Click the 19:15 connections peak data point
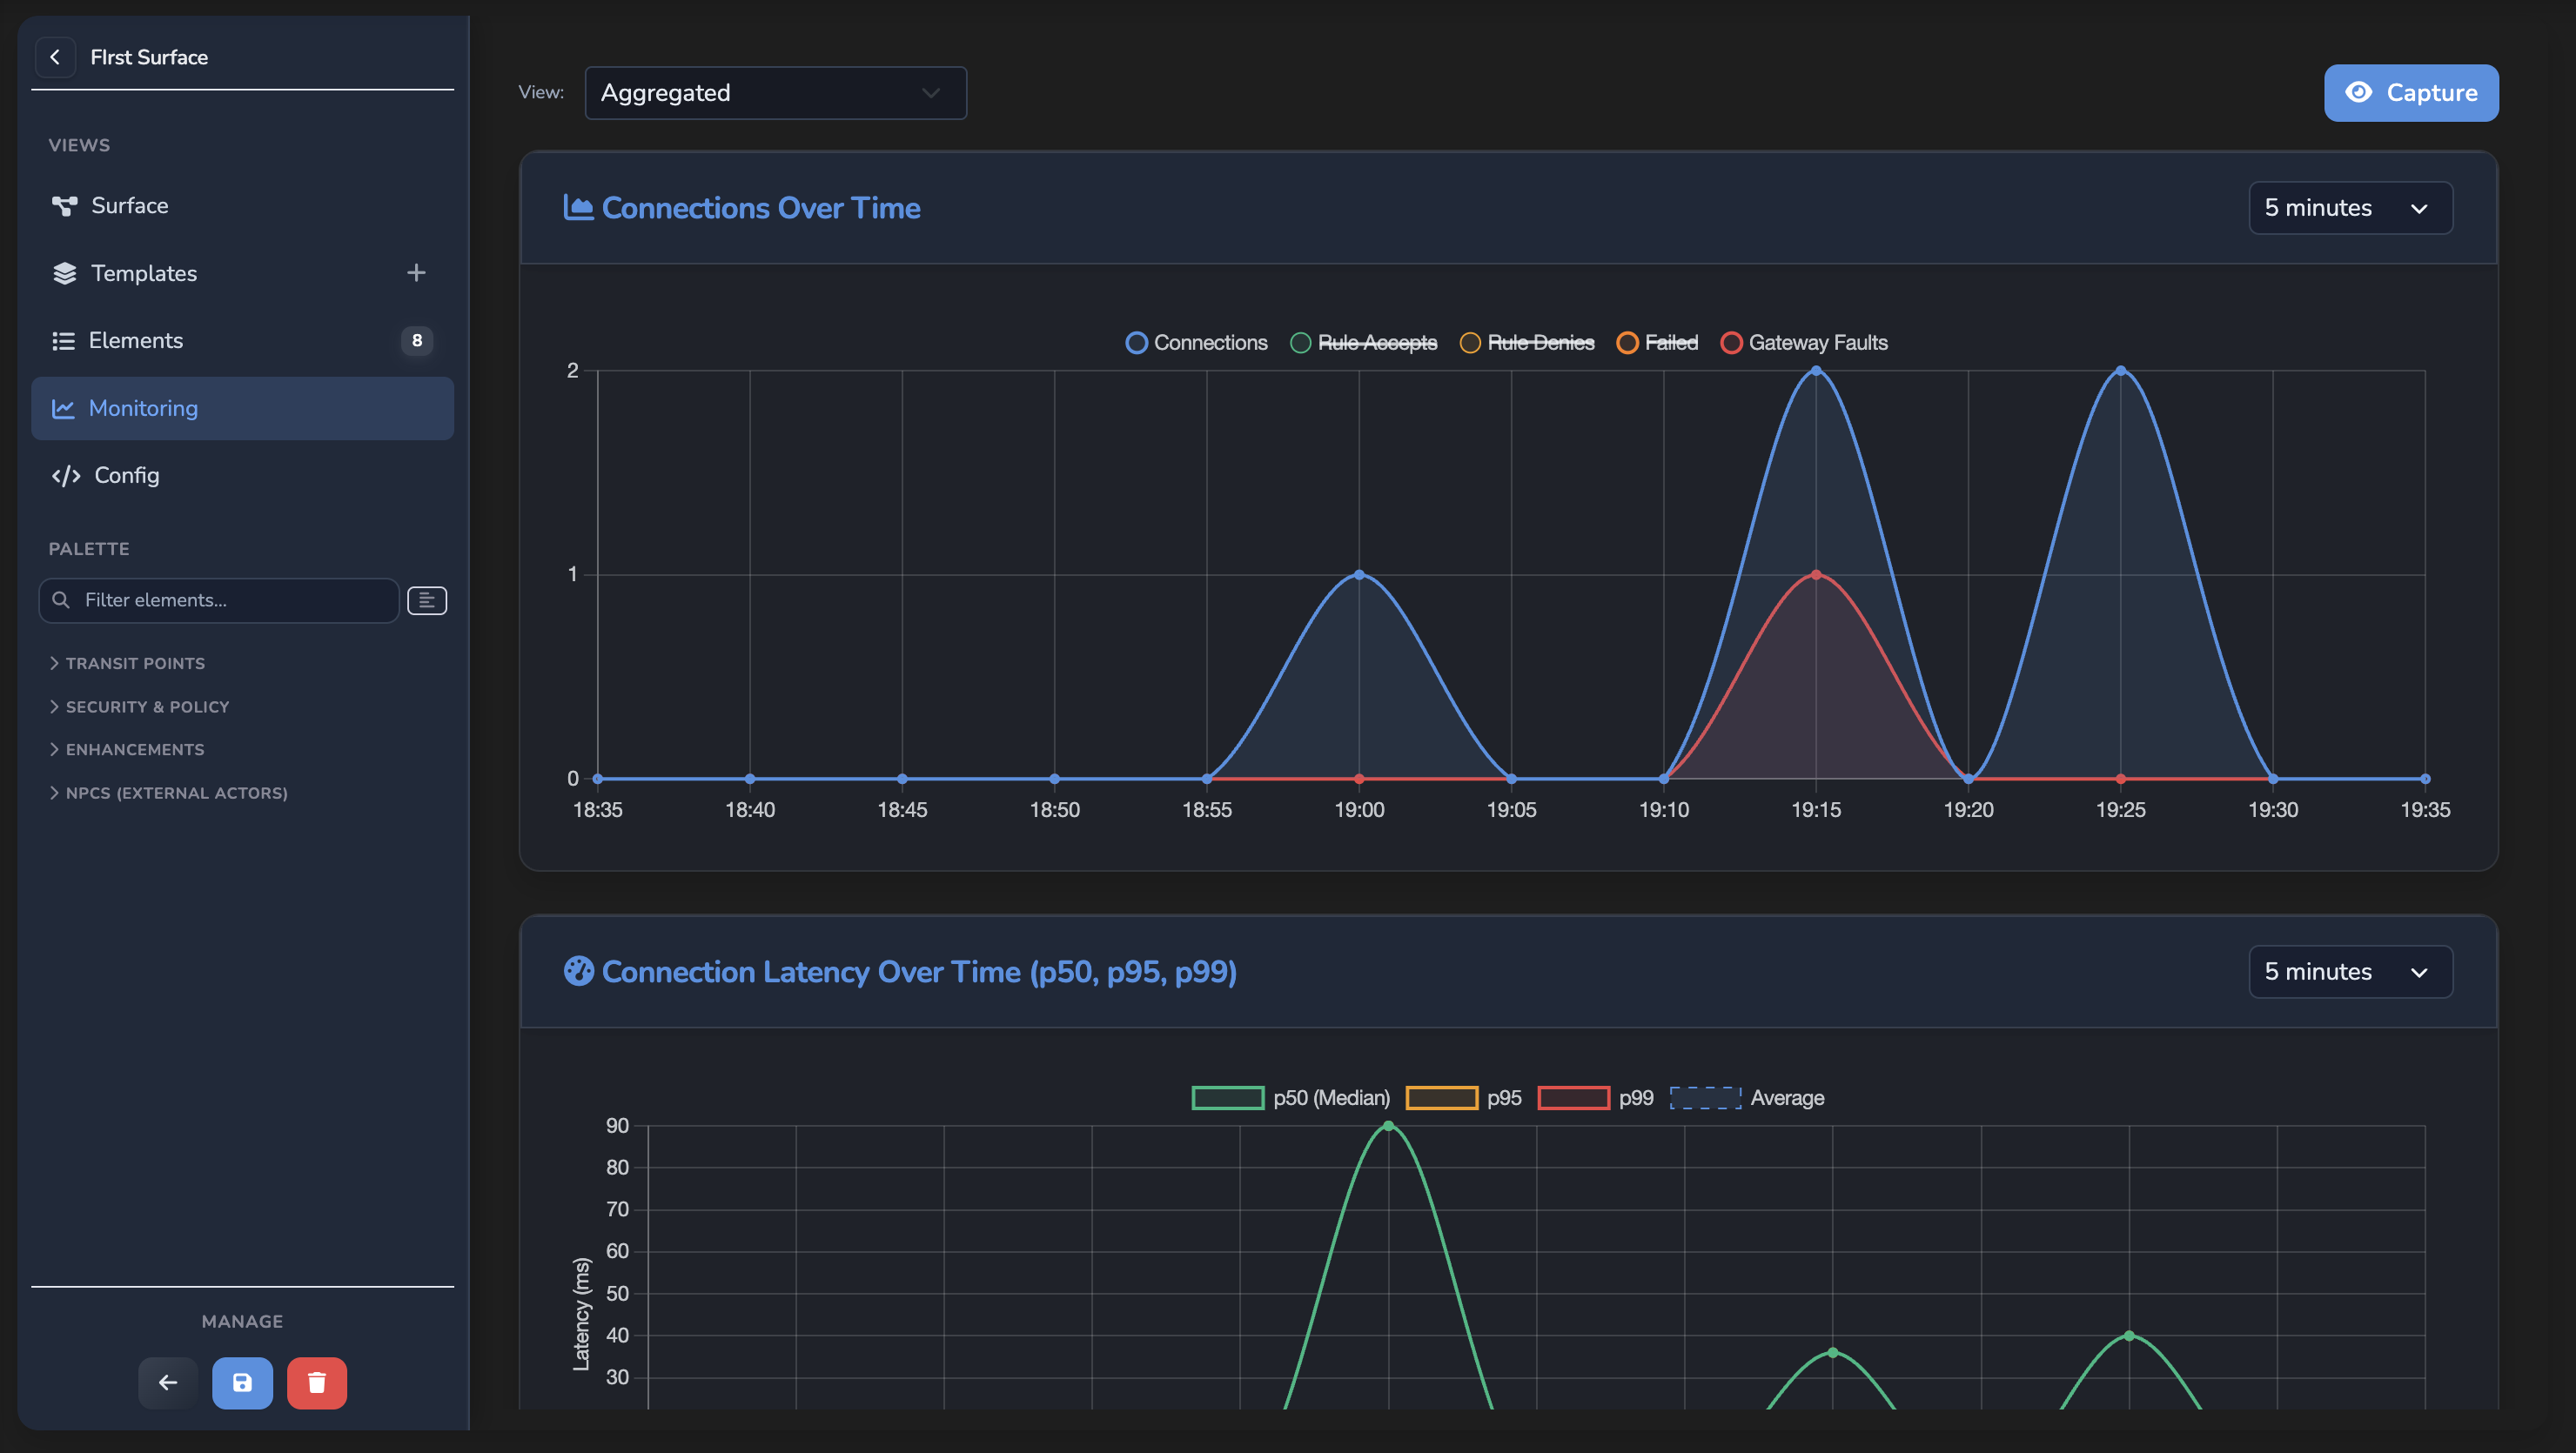This screenshot has height=1453, width=2576. (1816, 371)
